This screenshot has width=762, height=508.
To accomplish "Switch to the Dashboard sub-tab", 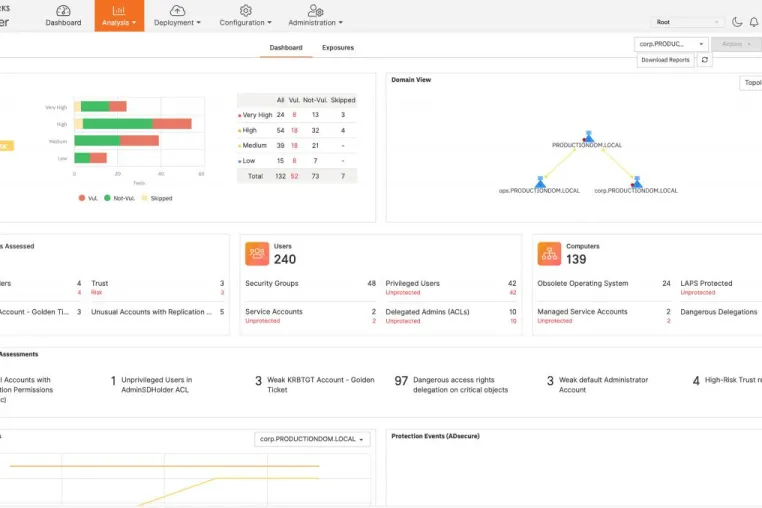I will 286,48.
